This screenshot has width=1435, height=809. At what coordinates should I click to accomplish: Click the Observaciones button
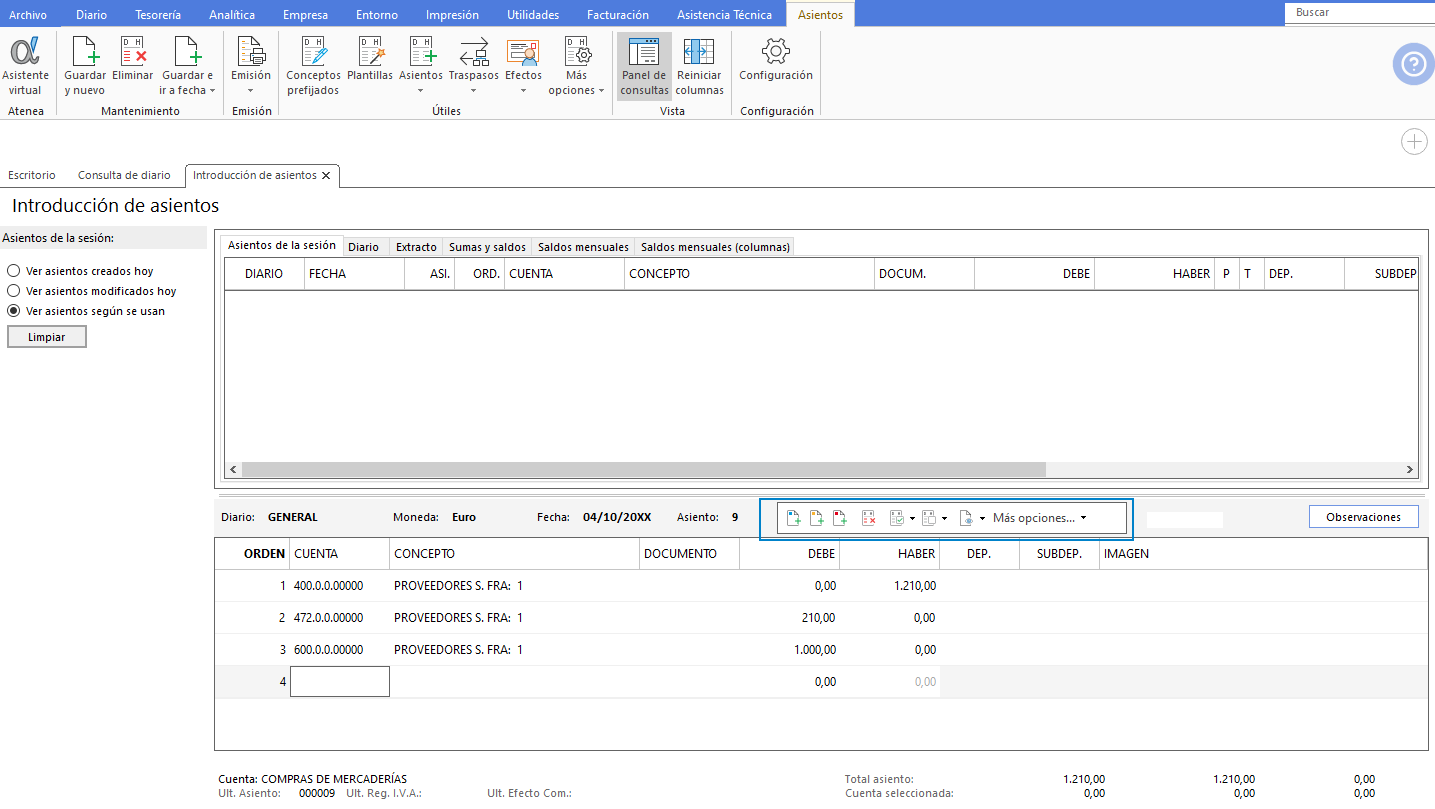pos(1363,517)
